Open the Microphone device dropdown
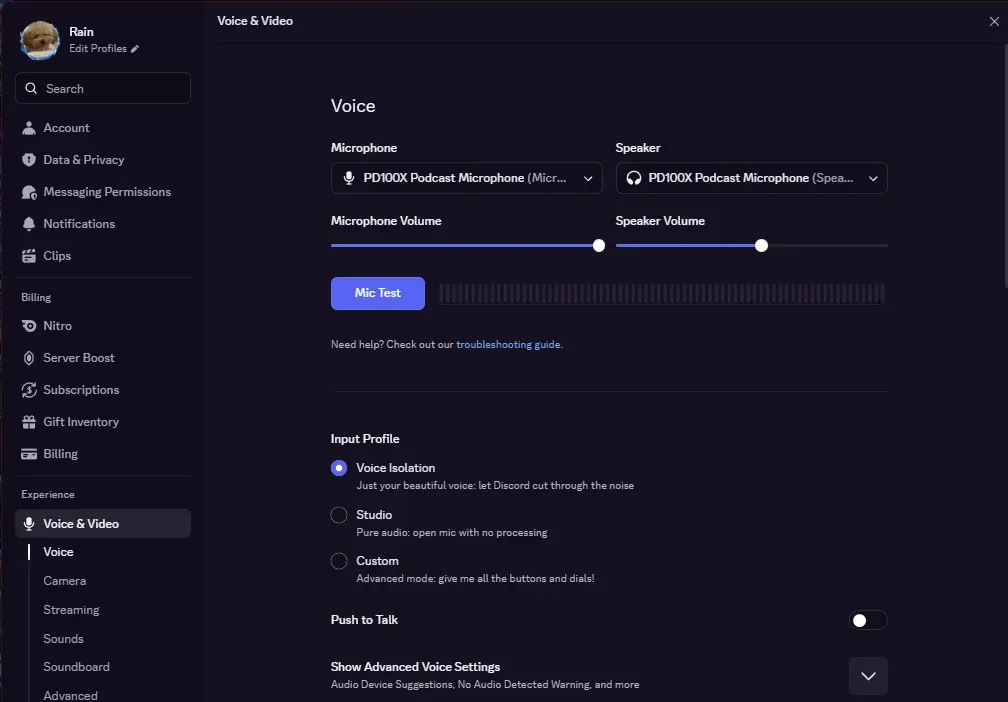Viewport: 1008px width, 702px height. [466, 178]
